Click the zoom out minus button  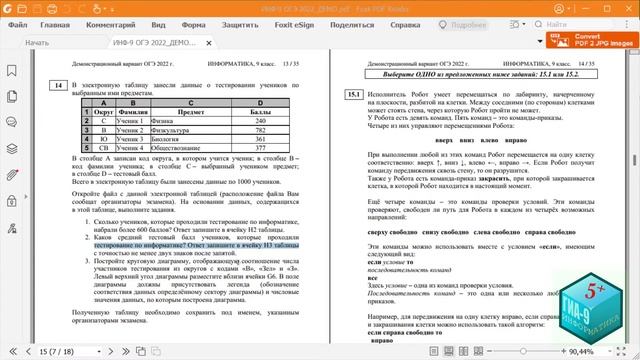490,351
